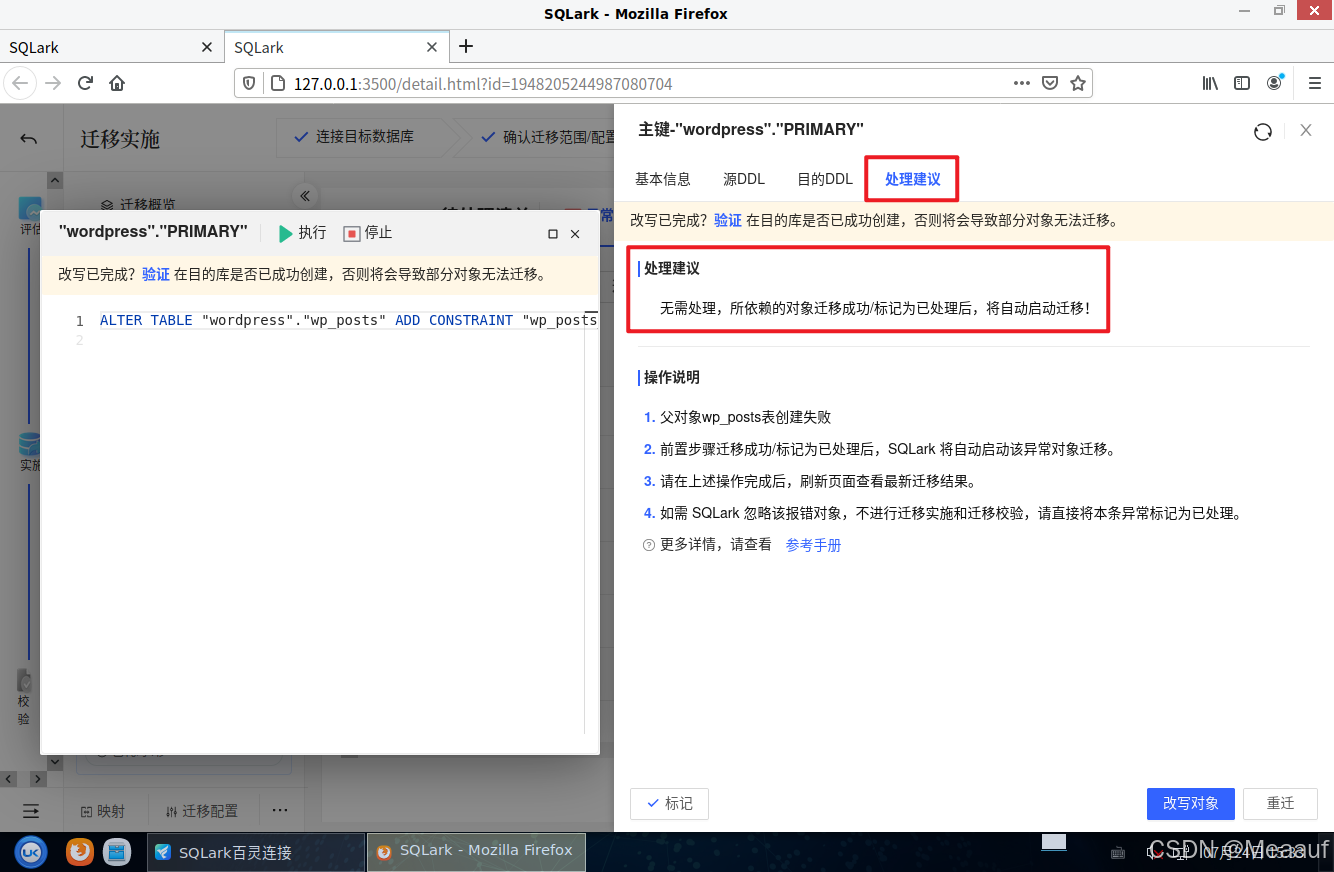The width and height of the screenshot is (1334, 872).
Task: Open Firefox Library icon
Action: pos(1210,83)
